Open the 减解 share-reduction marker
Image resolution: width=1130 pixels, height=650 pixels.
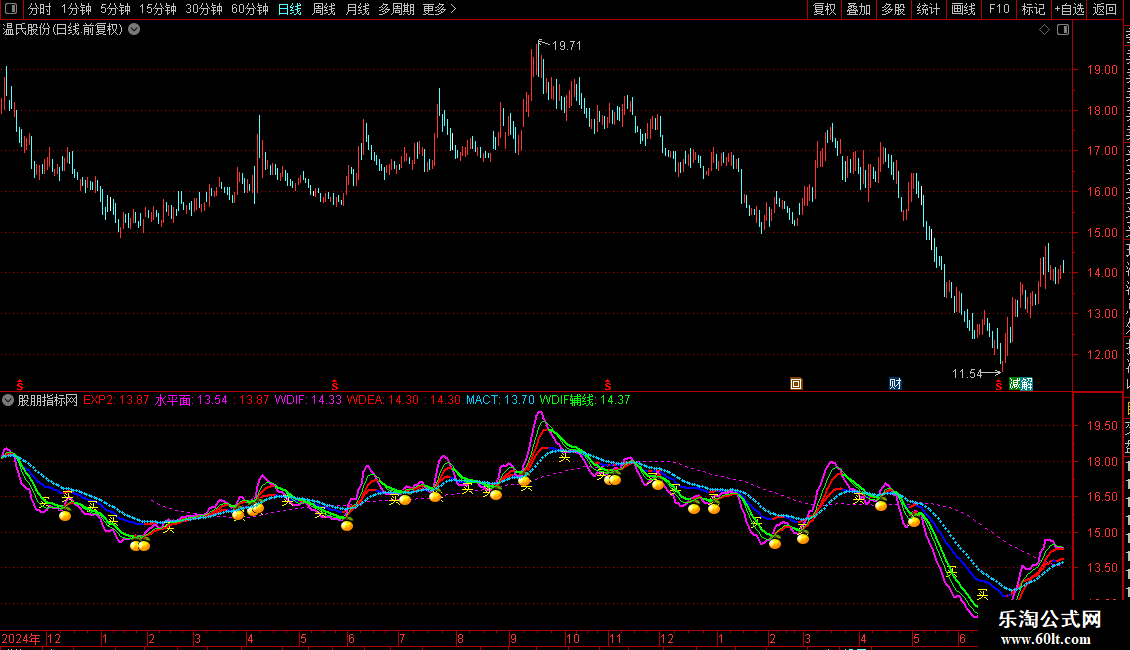coord(1021,384)
